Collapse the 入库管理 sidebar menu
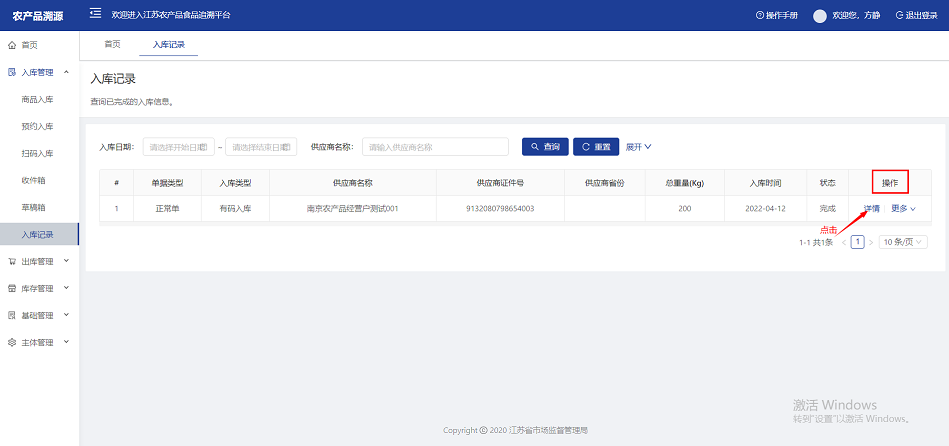Image resolution: width=949 pixels, height=446 pixels. [38, 72]
